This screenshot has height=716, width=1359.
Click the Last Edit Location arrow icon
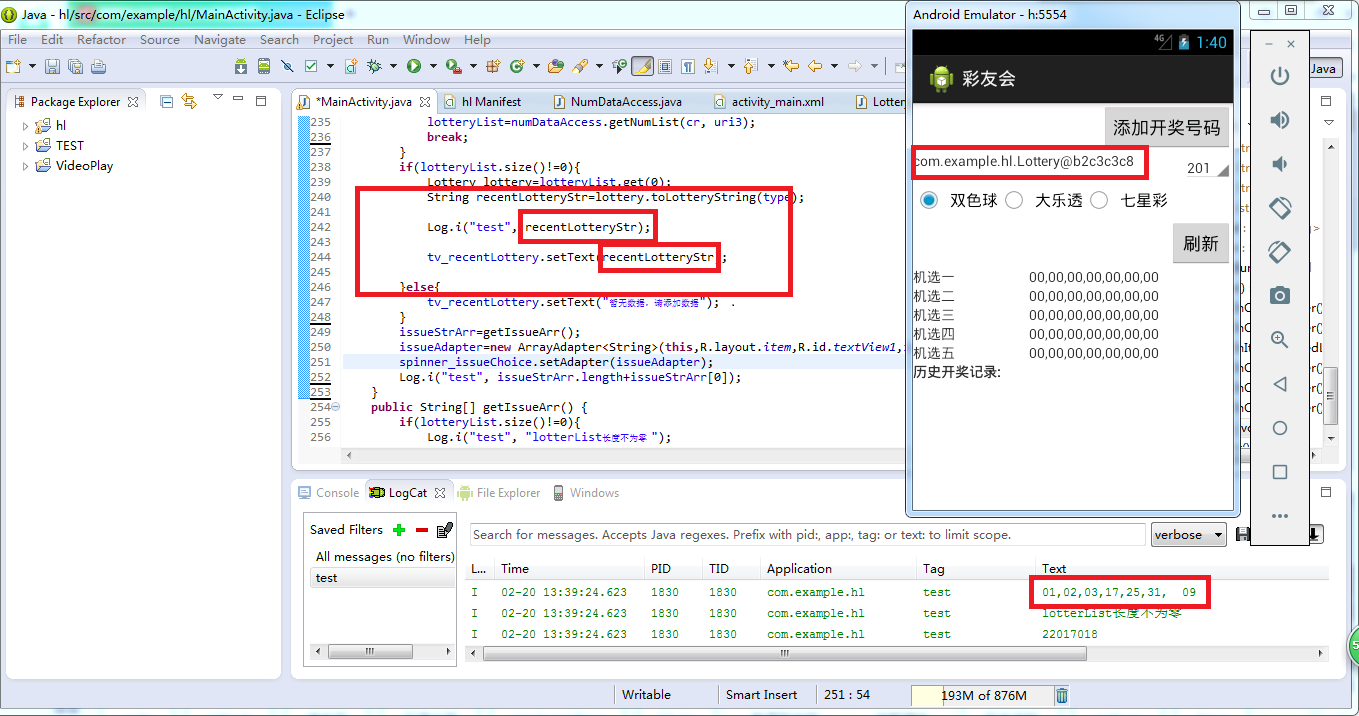tap(792, 67)
